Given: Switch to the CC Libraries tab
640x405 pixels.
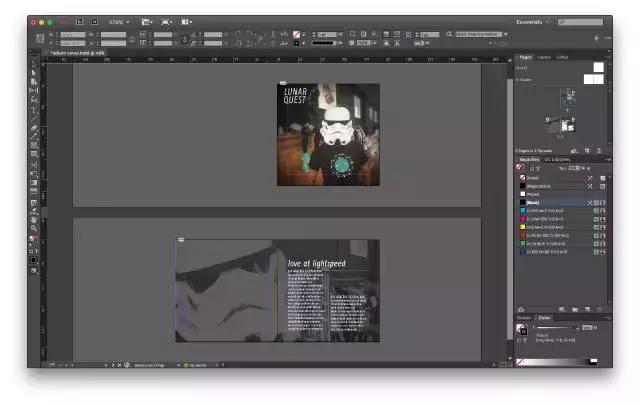Looking at the screenshot, I should coord(557,159).
